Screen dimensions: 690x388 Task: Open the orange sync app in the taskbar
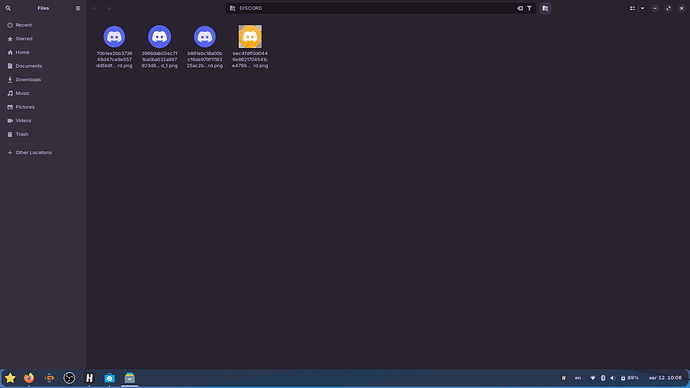pos(49,378)
